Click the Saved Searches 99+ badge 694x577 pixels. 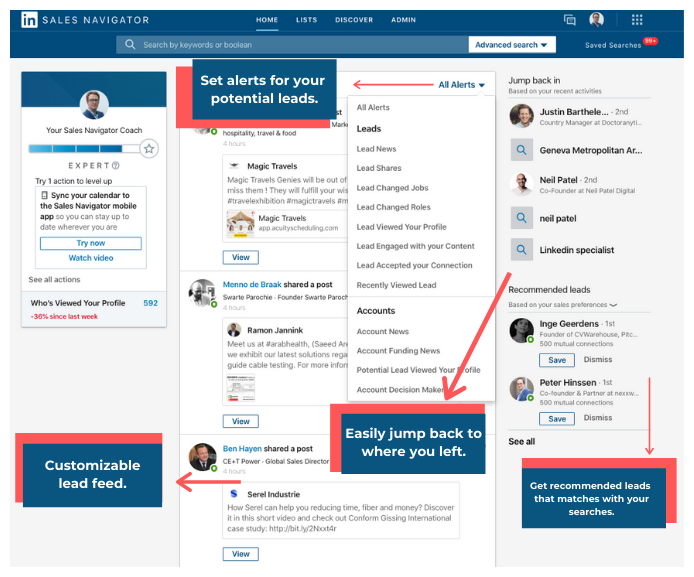coord(650,41)
